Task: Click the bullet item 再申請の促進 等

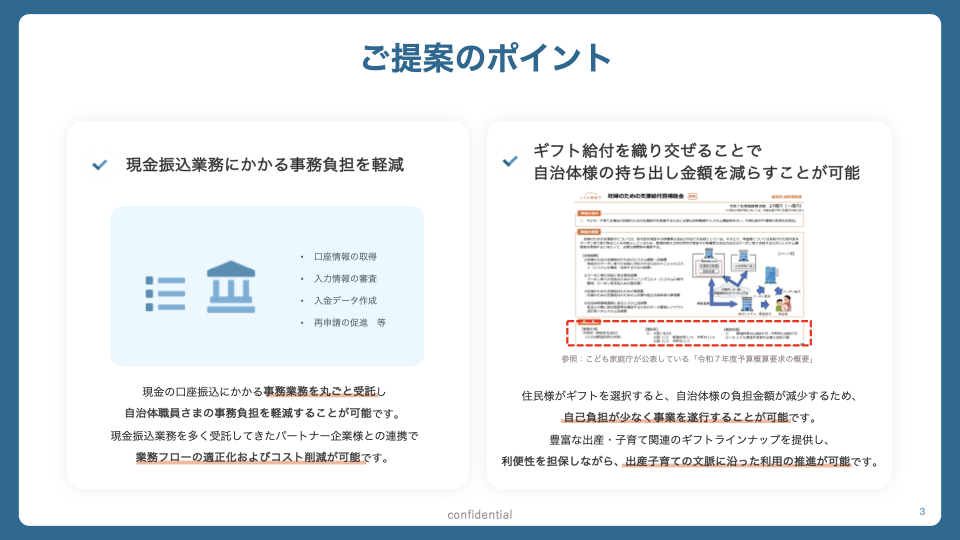Action: coord(349,323)
